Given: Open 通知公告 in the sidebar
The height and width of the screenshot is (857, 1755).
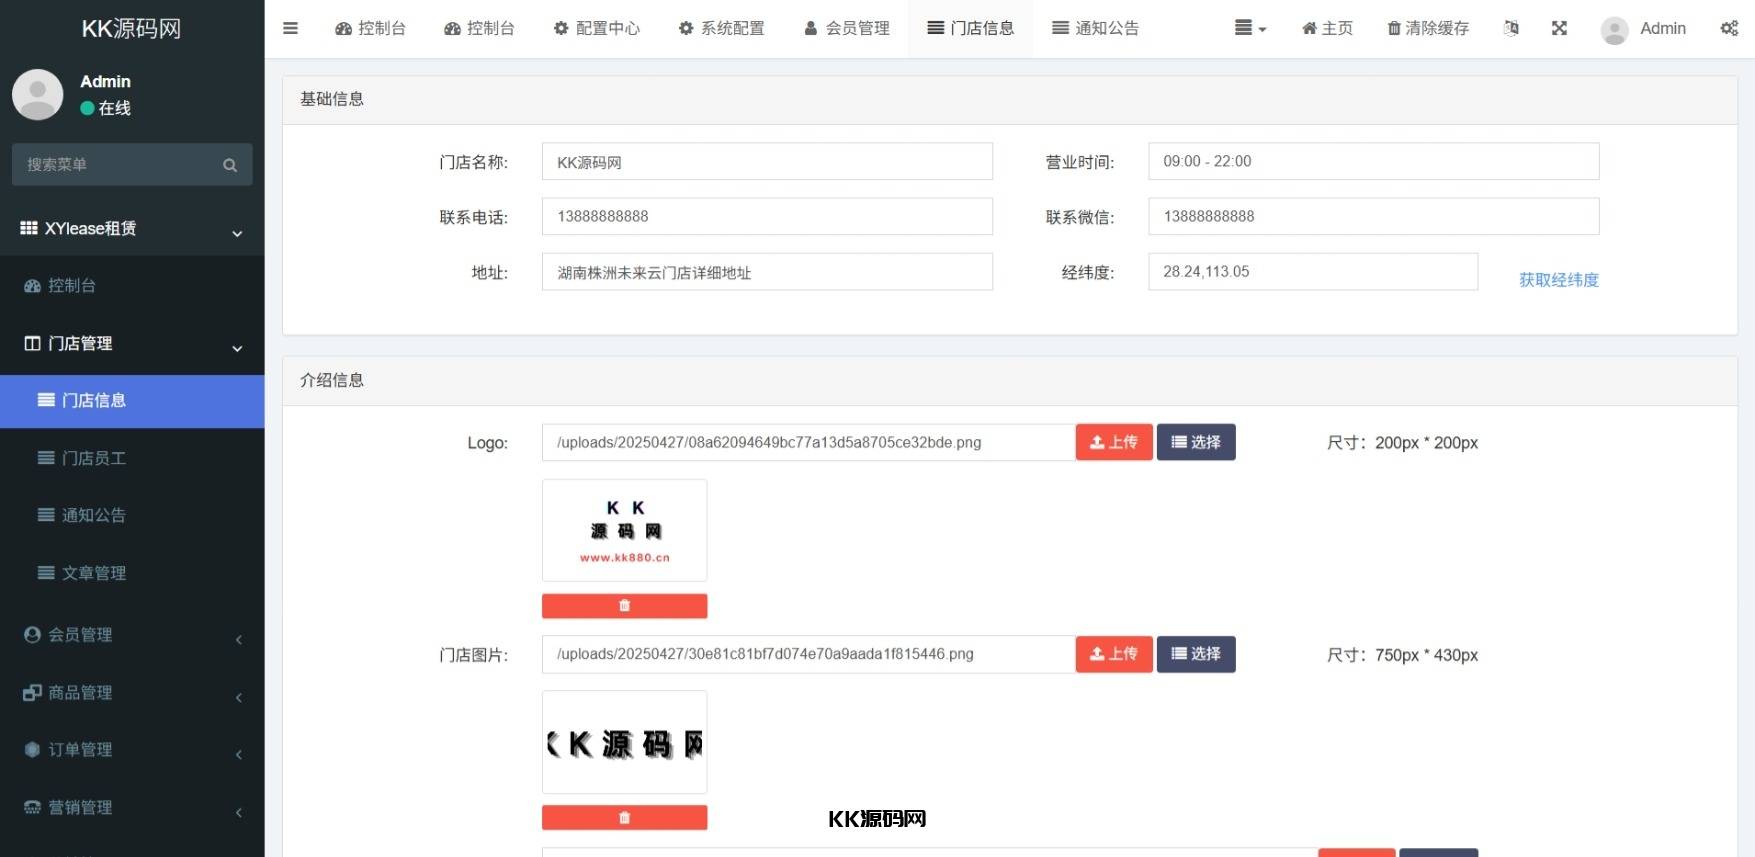Looking at the screenshot, I should coord(132,515).
